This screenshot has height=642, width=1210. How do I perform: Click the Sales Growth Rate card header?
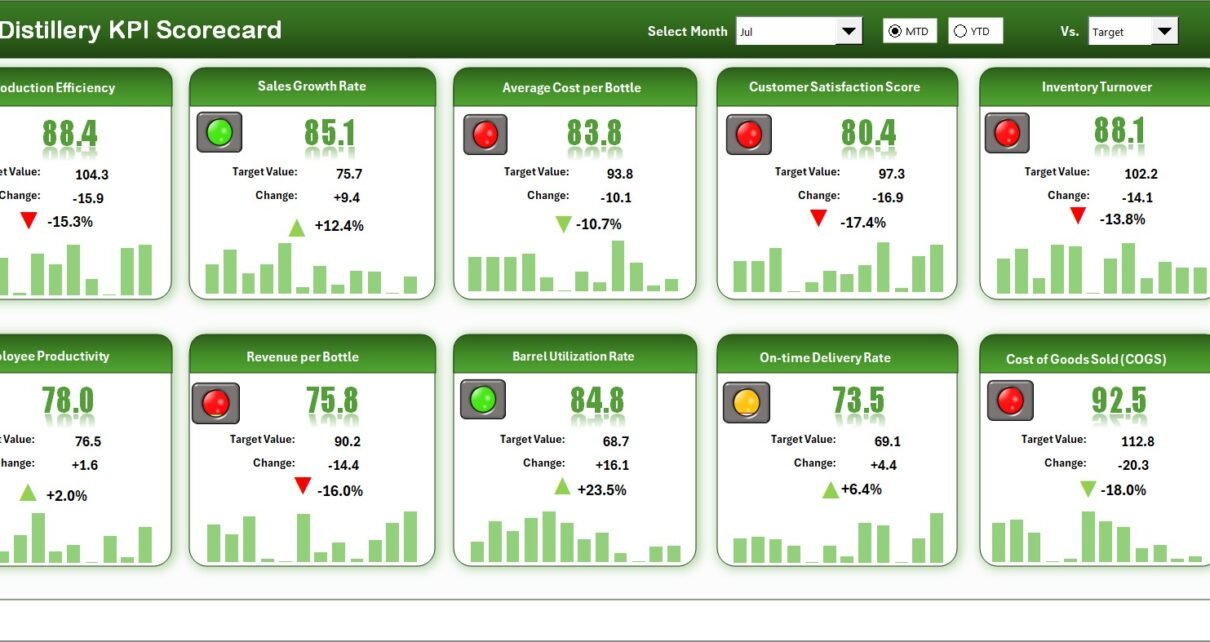(312, 86)
